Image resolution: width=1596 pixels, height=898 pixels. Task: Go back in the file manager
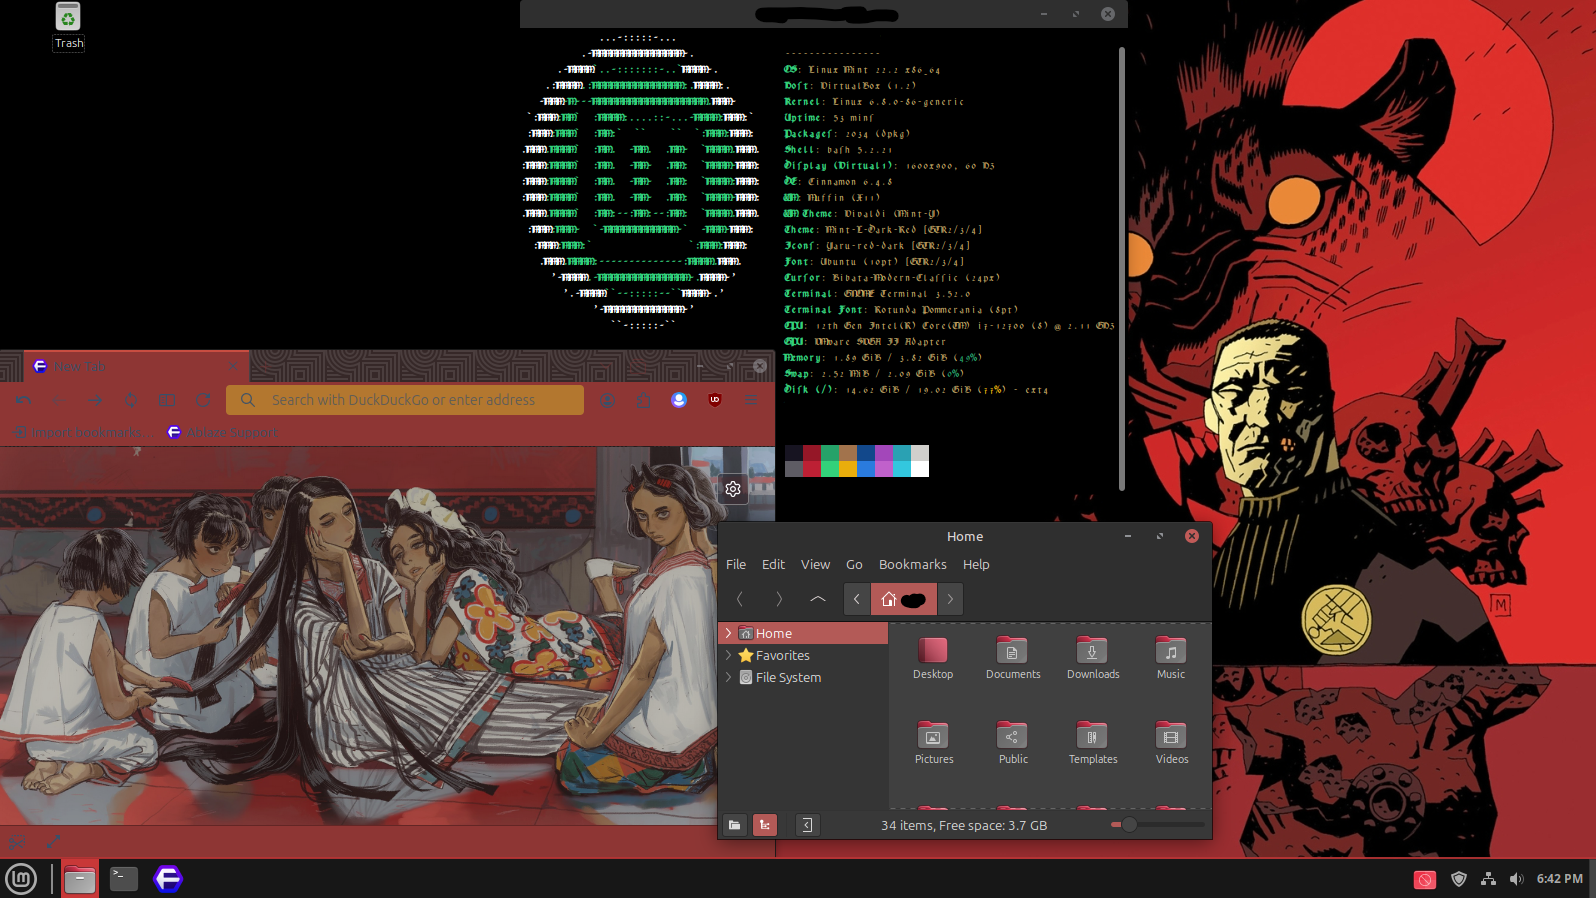point(740,599)
